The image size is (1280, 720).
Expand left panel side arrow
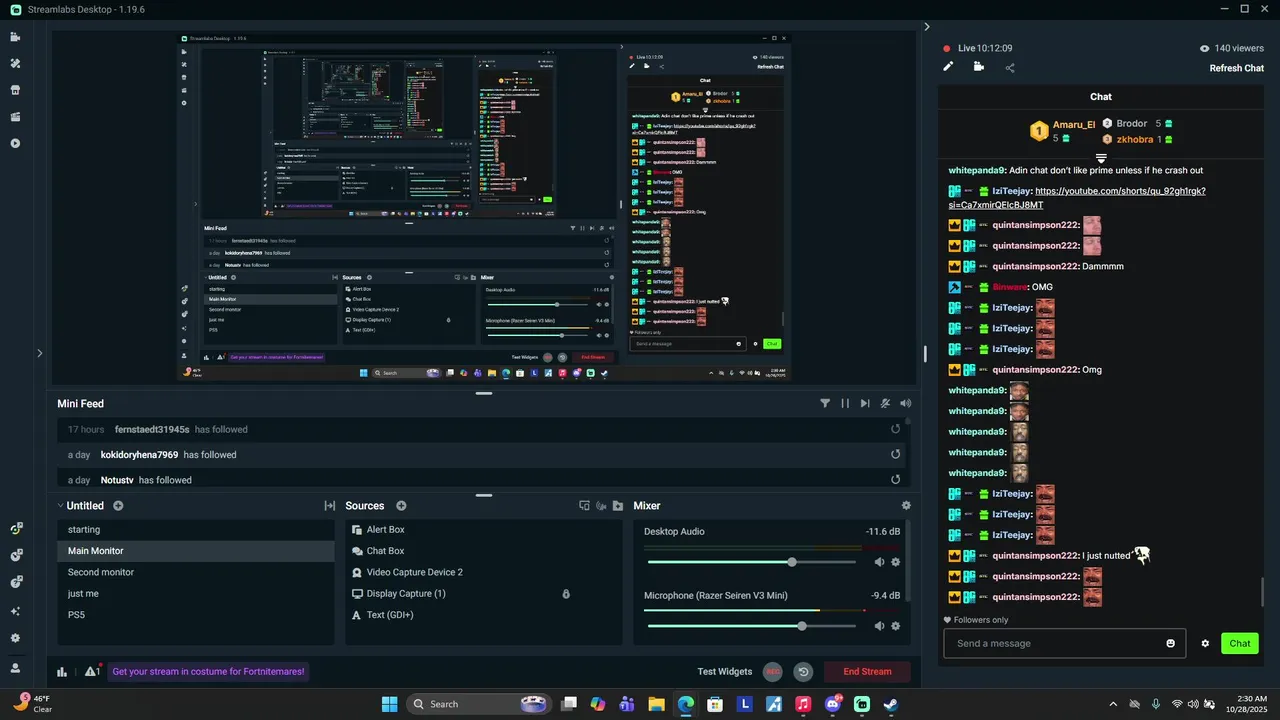tap(40, 352)
